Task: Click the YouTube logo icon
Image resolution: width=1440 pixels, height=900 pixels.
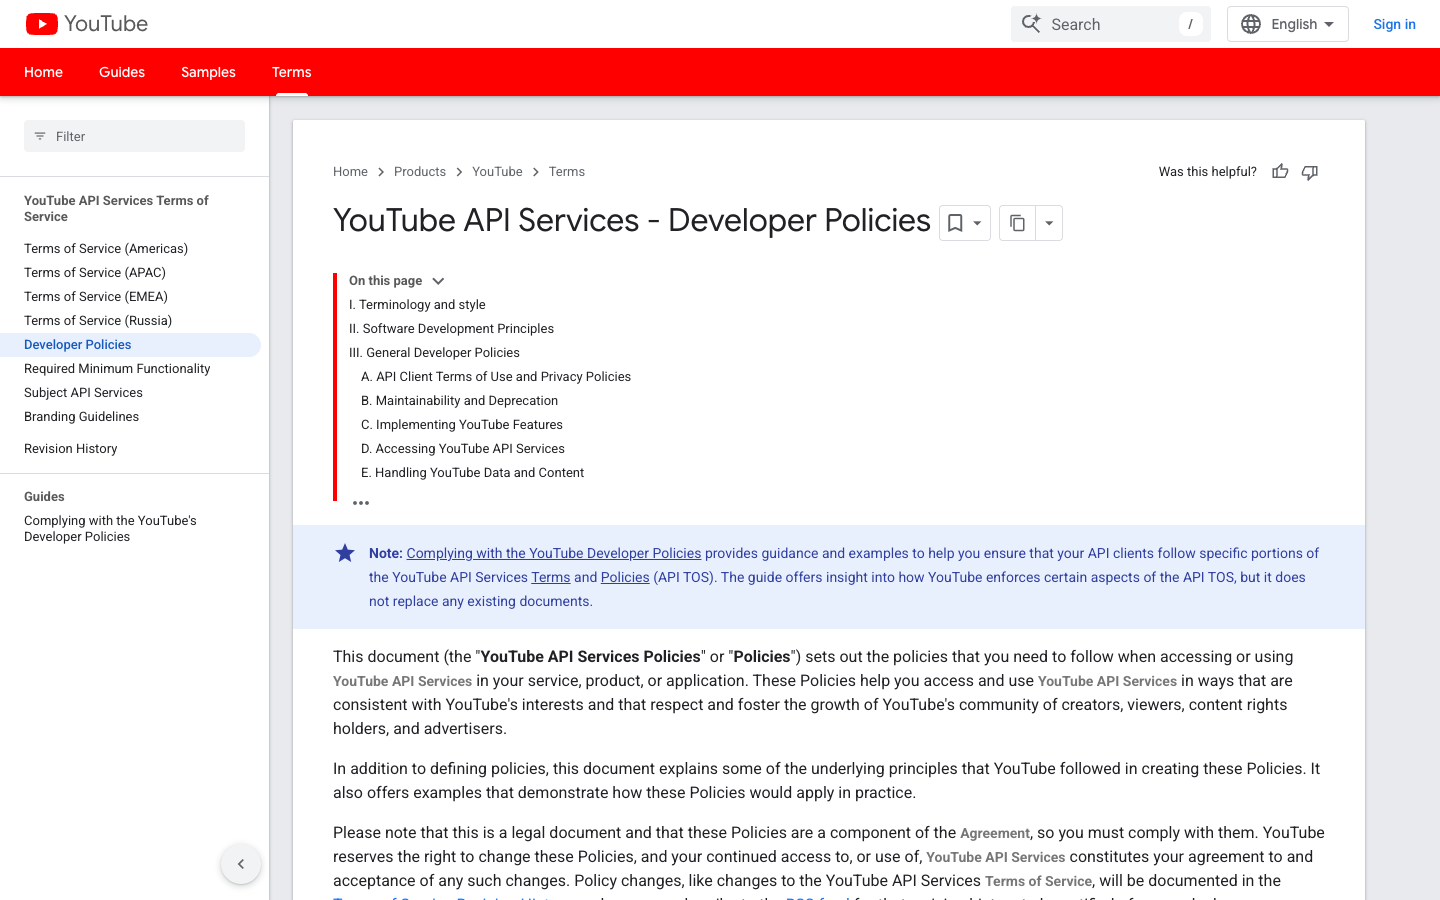Action: [x=41, y=24]
